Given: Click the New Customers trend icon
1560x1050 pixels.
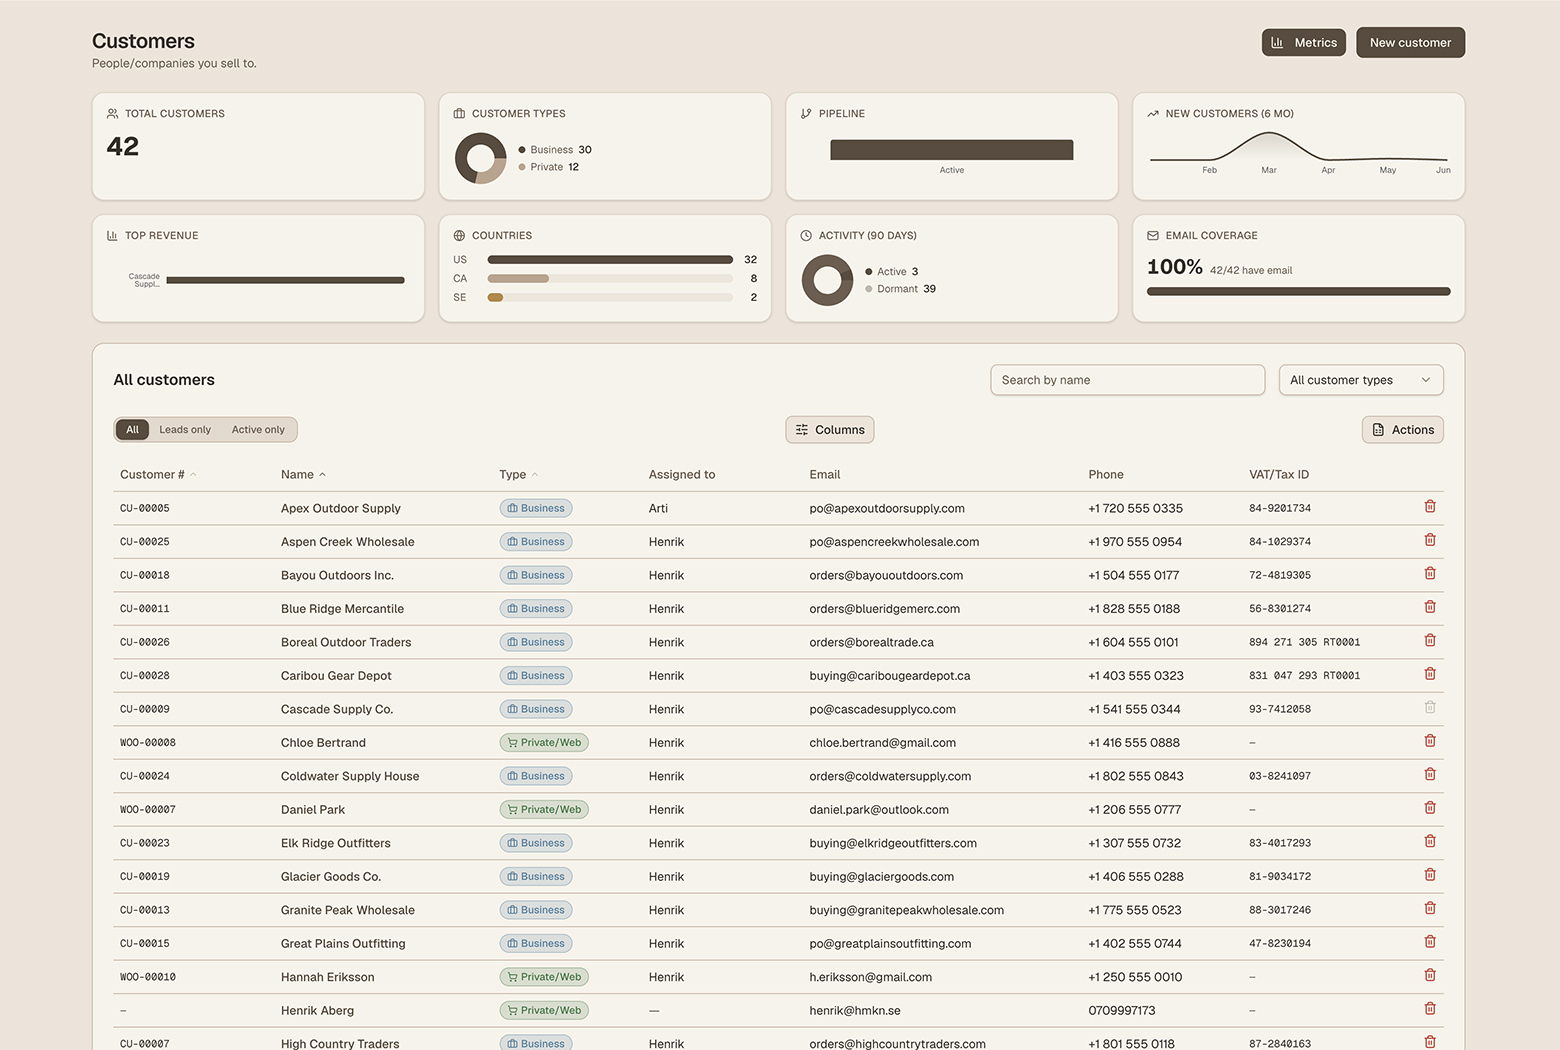Looking at the screenshot, I should 1153,114.
